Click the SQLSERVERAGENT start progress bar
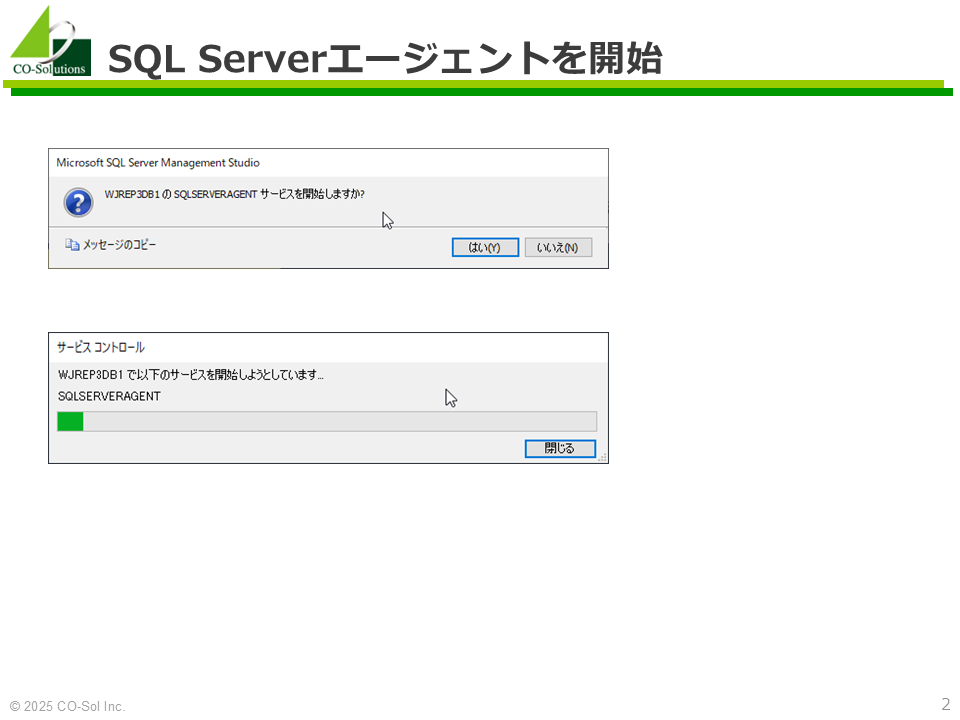960x720 pixels. point(327,421)
